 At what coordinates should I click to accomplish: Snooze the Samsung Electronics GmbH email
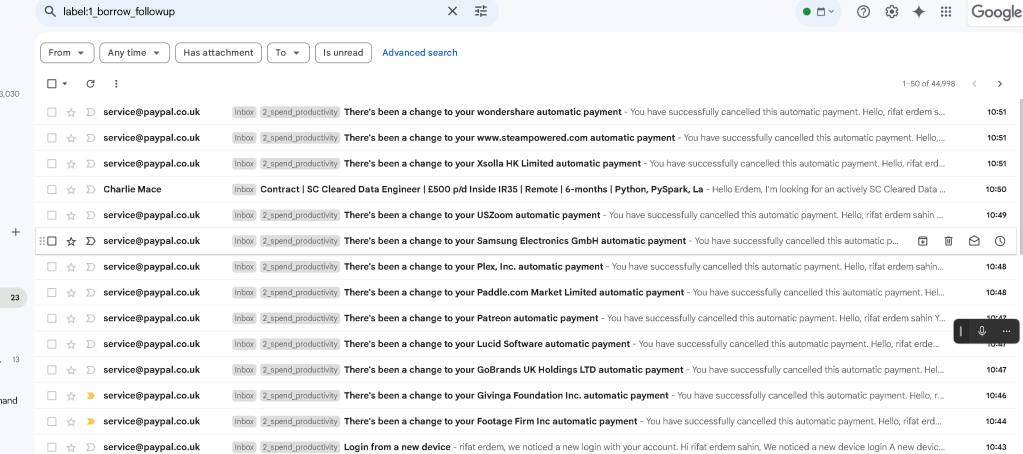1000,241
